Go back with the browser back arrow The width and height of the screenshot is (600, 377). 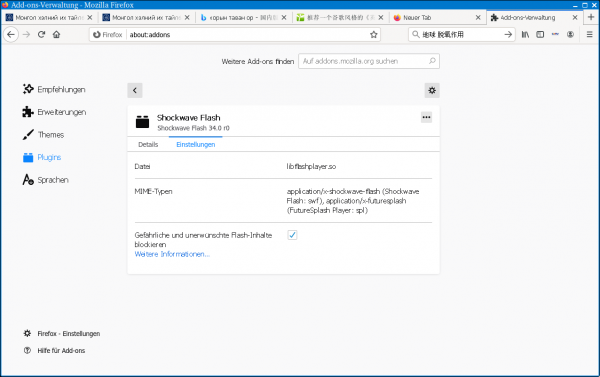pos(11,34)
